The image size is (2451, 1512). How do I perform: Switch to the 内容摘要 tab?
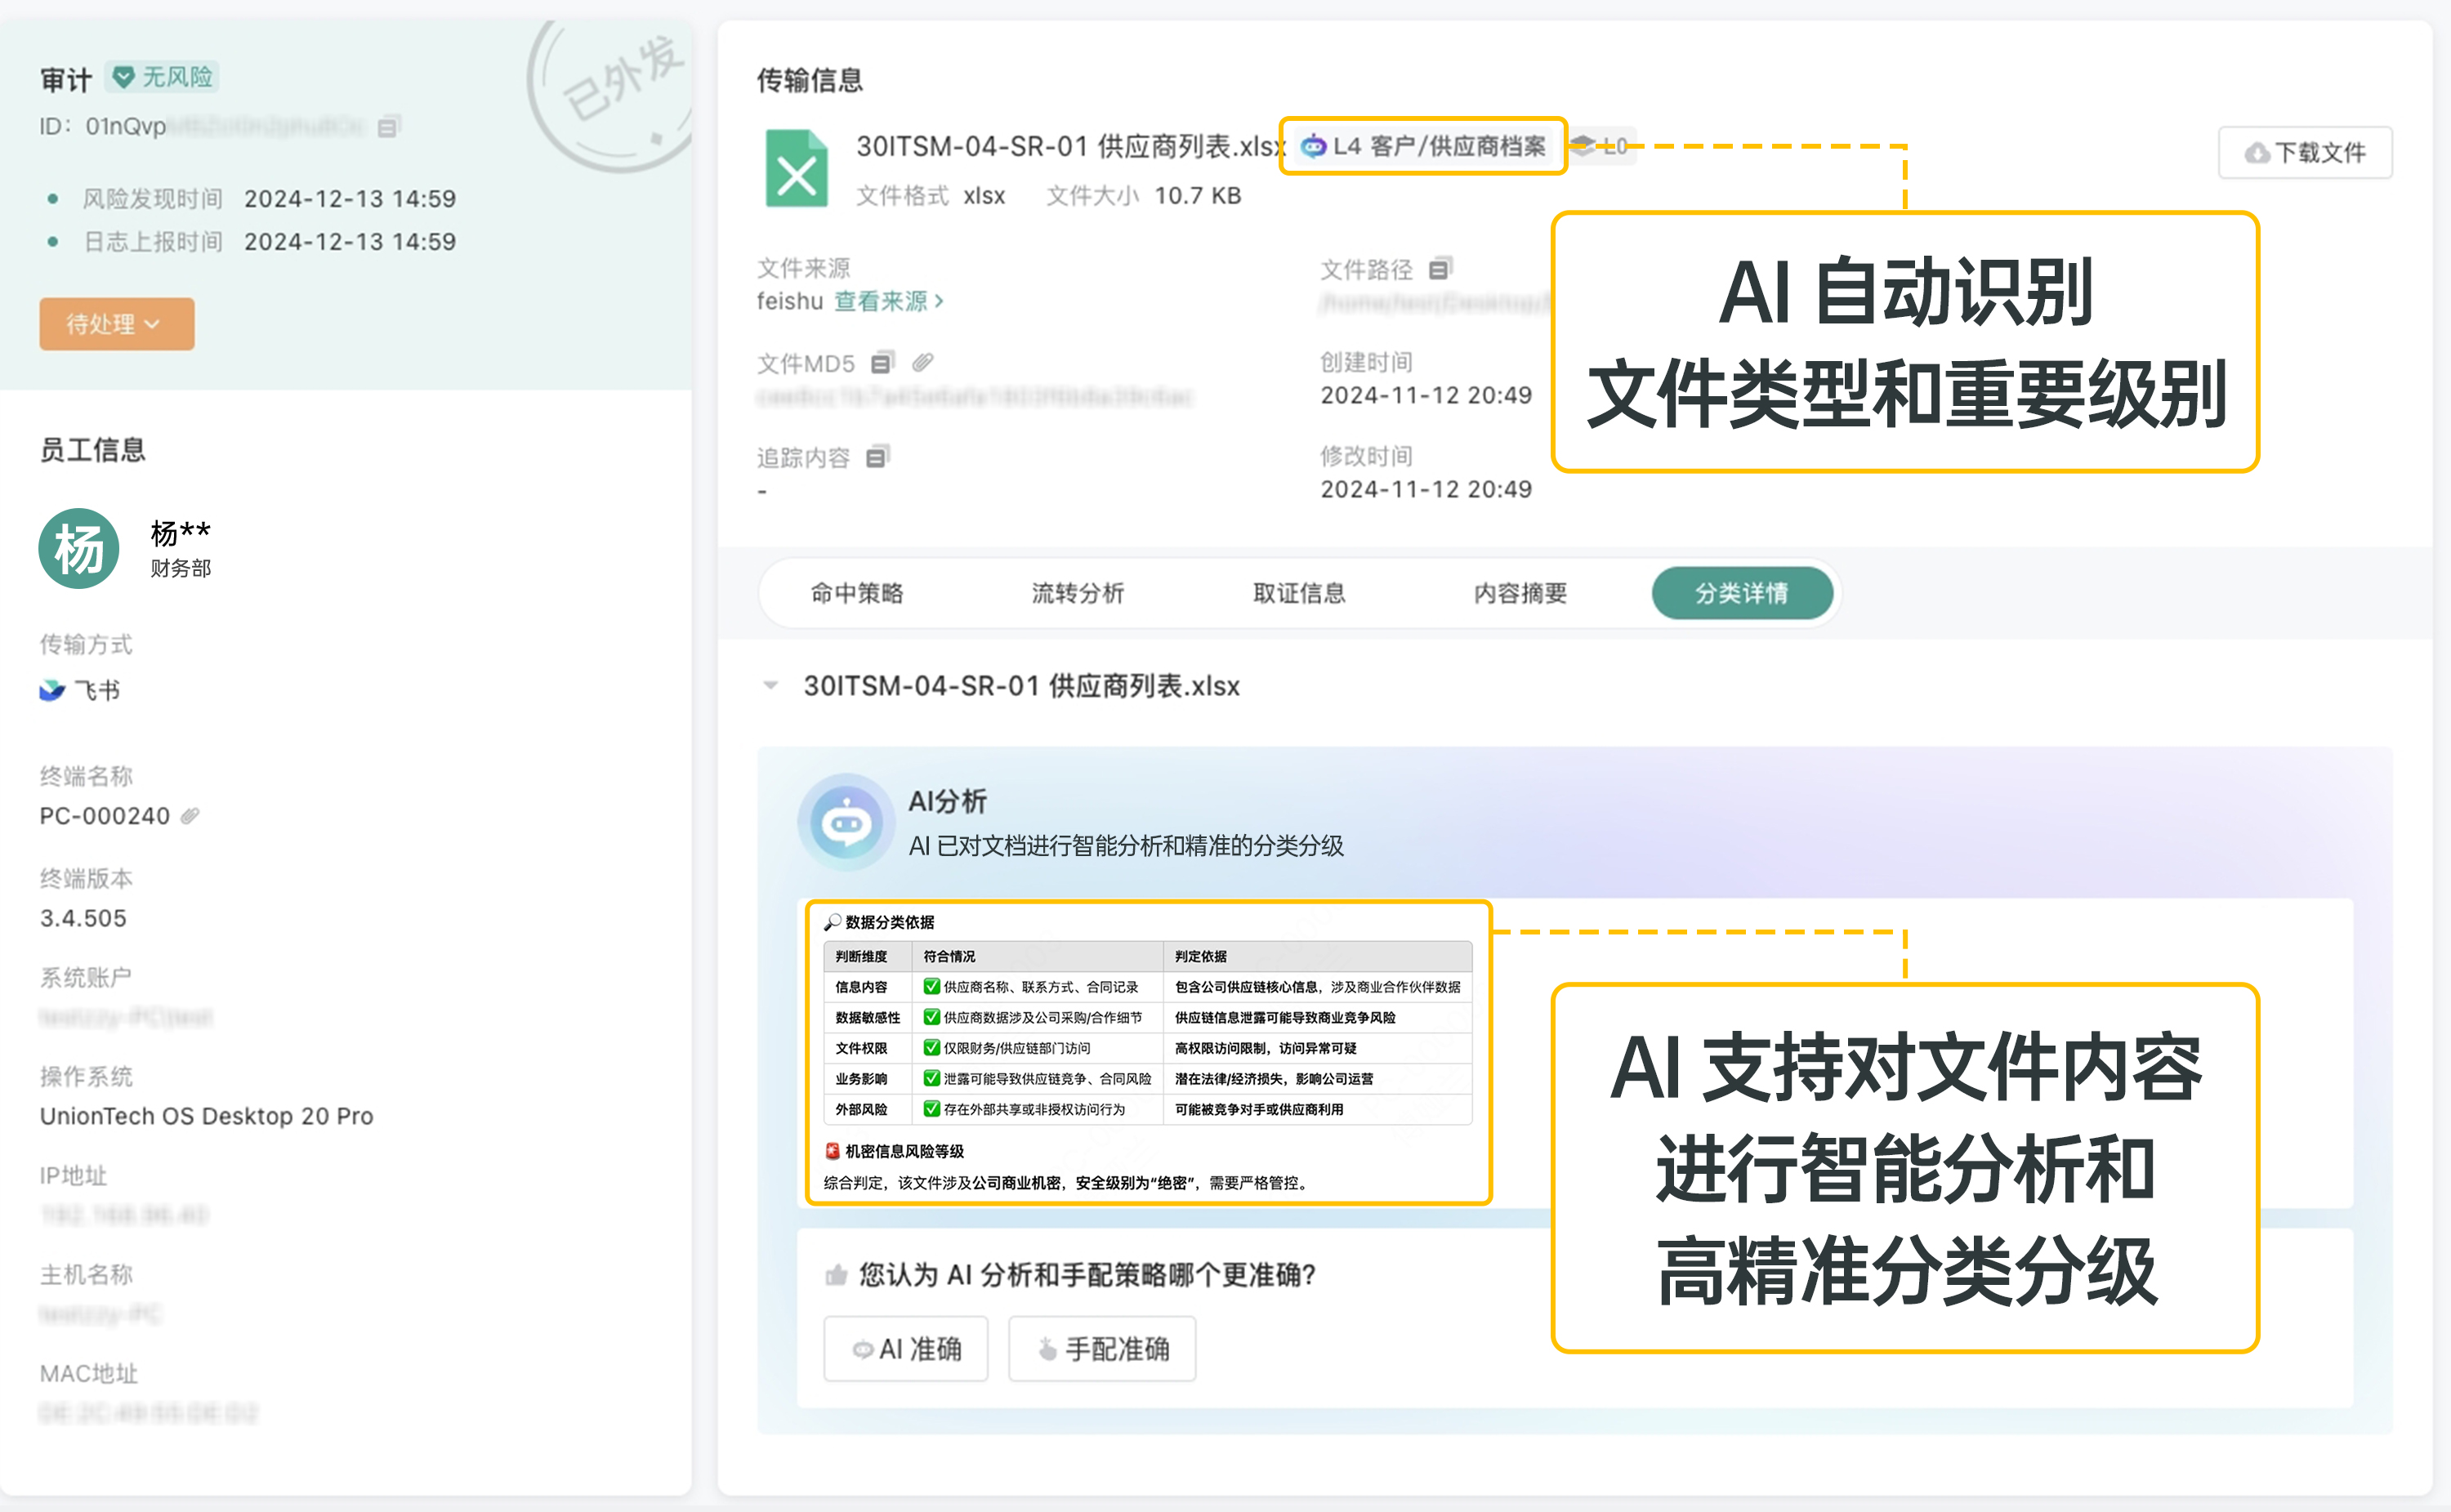(x=1520, y=593)
